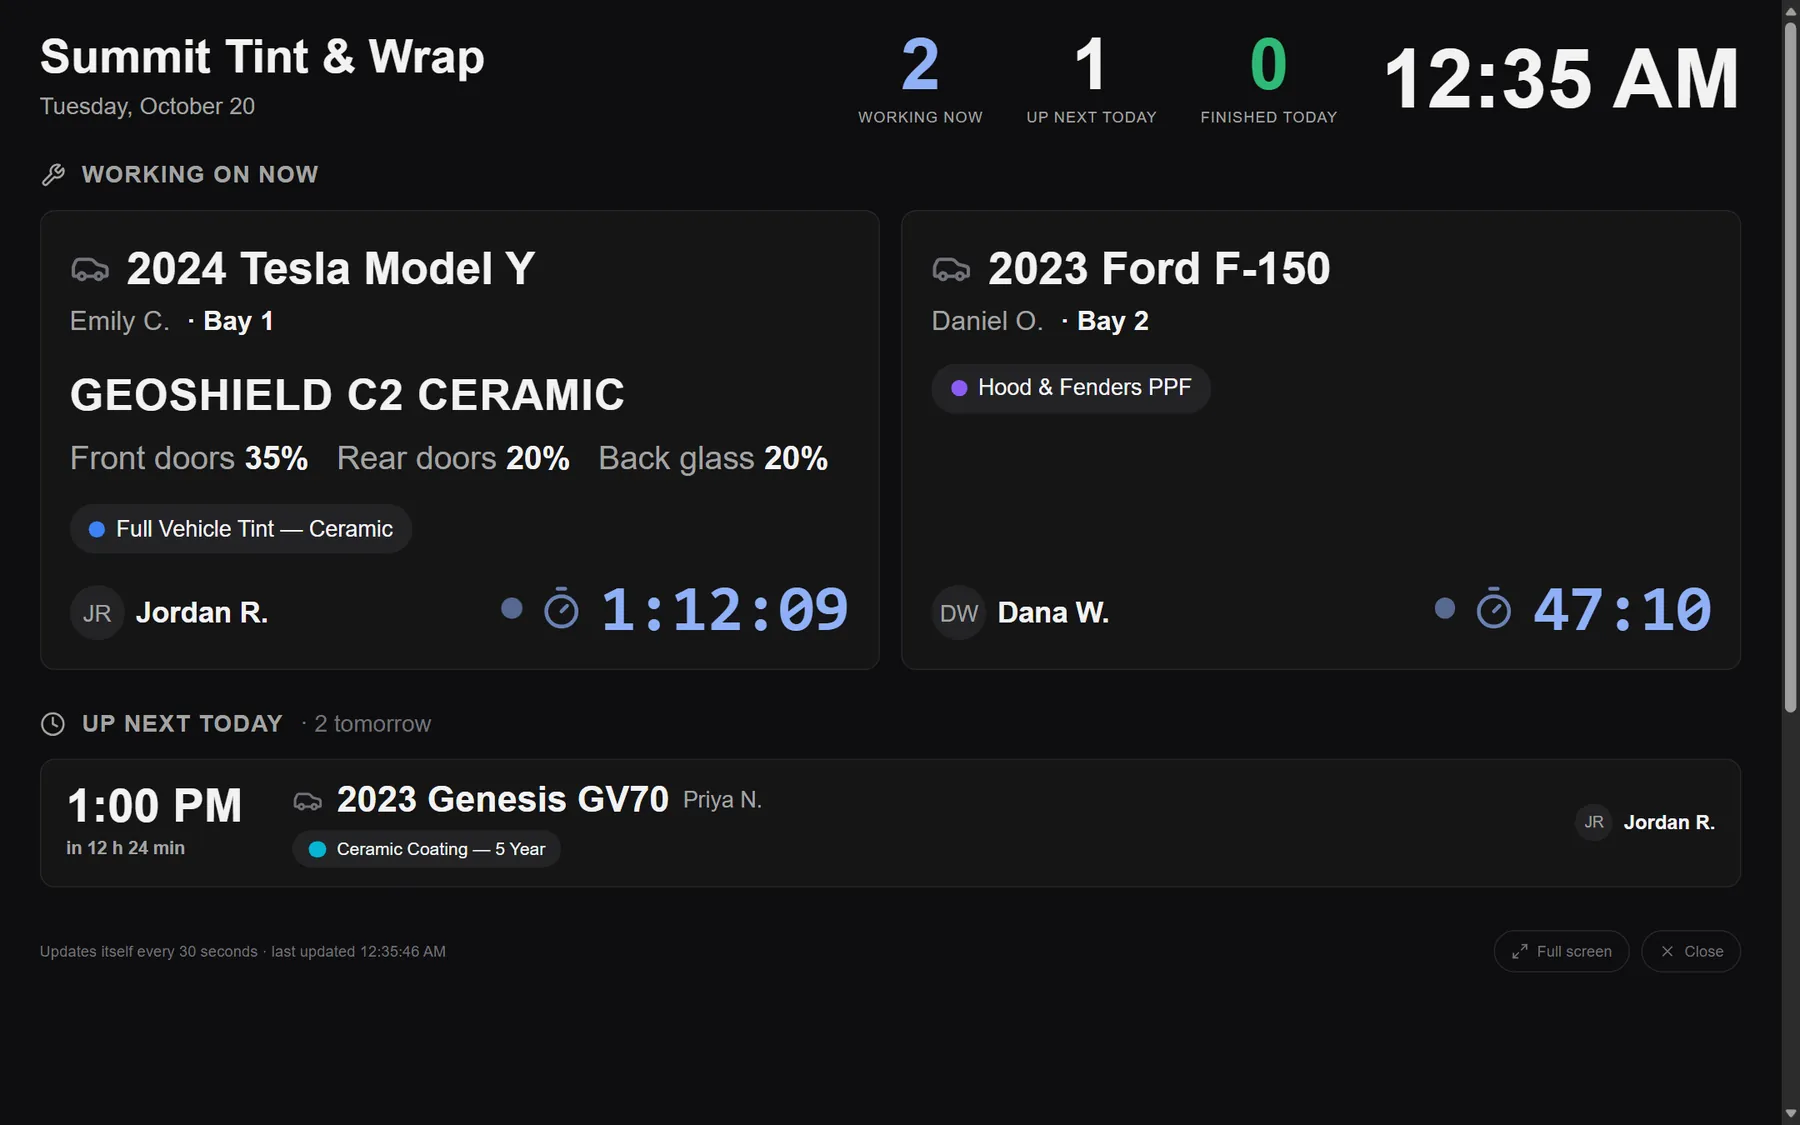Image resolution: width=1800 pixels, height=1125 pixels.
Task: Click the car icon next to Ford F-150
Action: point(951,269)
